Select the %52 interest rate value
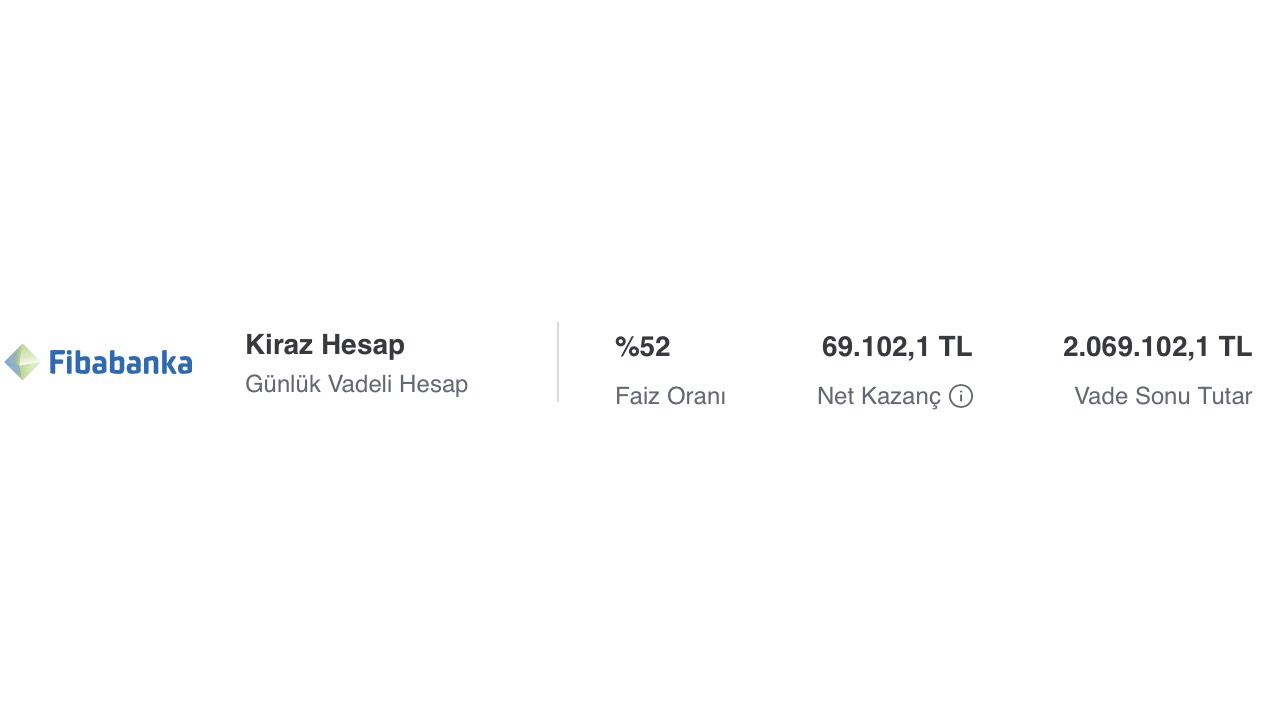This screenshot has height=720, width=1280. [x=643, y=347]
